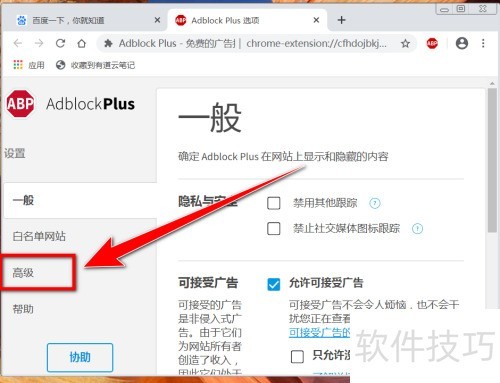500x383 pixels.
Task: Click the extension puzzle icon in address bar
Action: [108, 43]
